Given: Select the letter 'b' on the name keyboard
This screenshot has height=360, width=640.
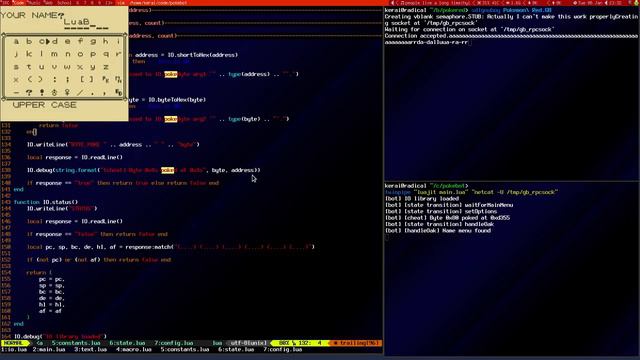Looking at the screenshot, I should (x=29, y=41).
